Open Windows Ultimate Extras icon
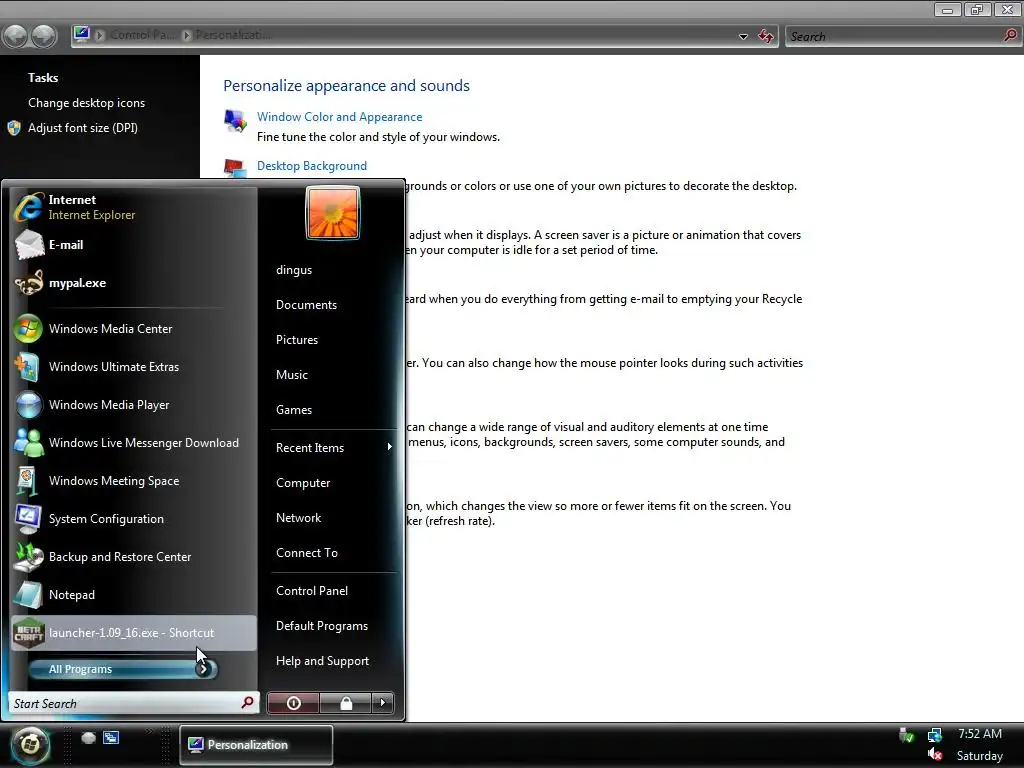 click(29, 366)
